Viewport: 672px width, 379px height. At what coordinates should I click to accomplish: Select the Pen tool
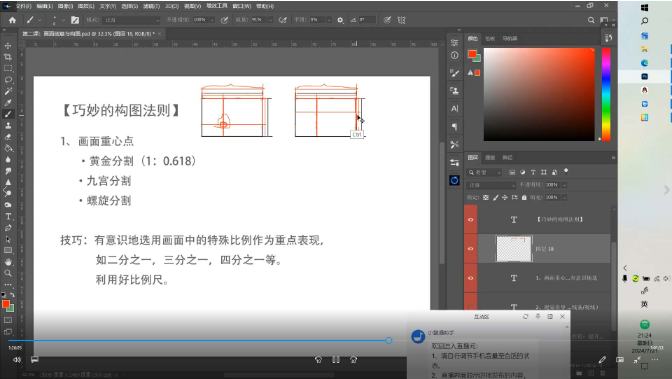click(8, 228)
